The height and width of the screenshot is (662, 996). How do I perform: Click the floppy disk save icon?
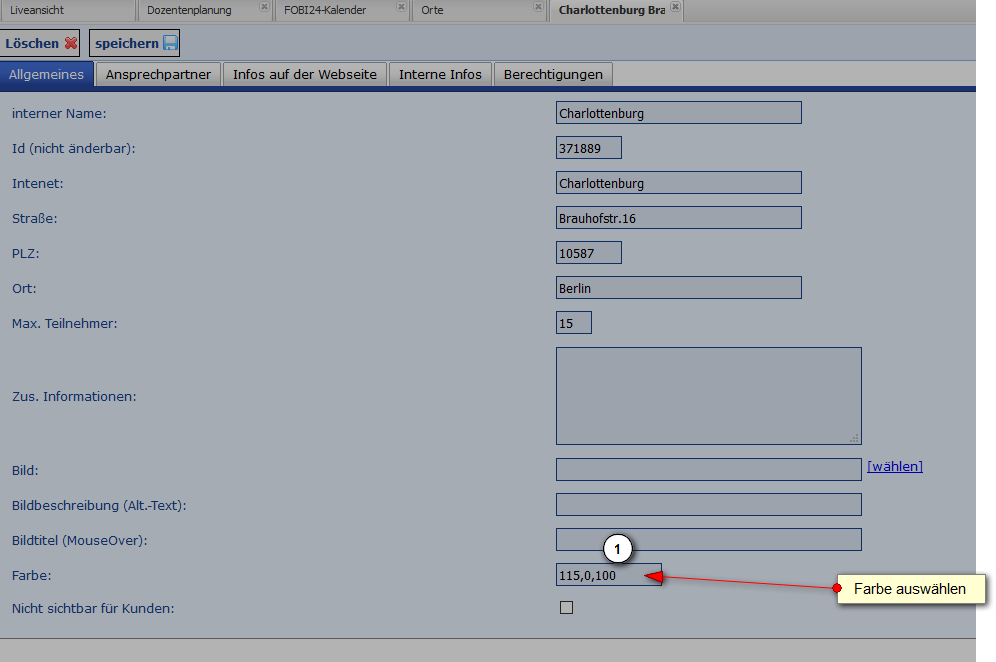click(170, 44)
